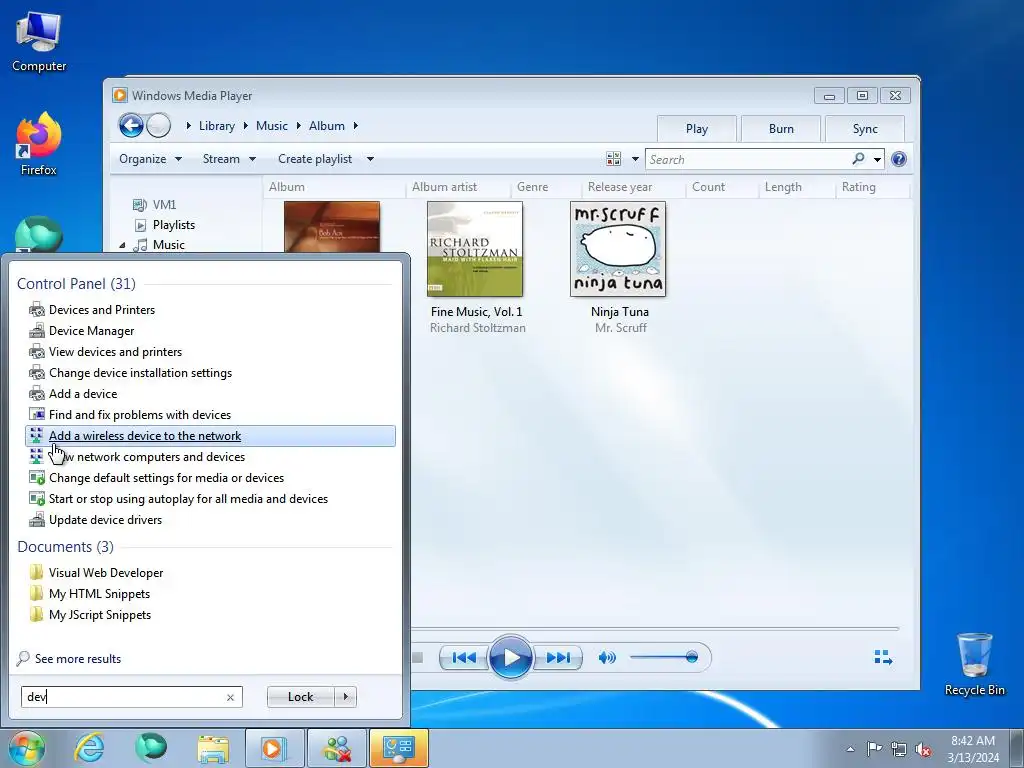Click the Media Player Search box
This screenshot has width=1024, height=768.
pyautogui.click(x=748, y=159)
